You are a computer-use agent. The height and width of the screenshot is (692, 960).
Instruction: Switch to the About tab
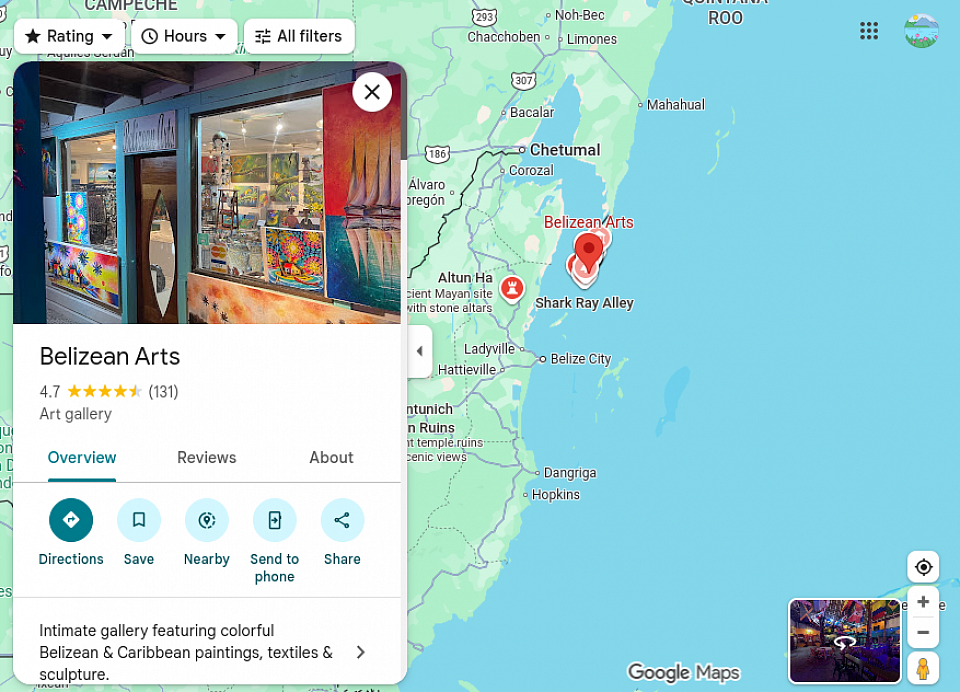[x=331, y=457]
